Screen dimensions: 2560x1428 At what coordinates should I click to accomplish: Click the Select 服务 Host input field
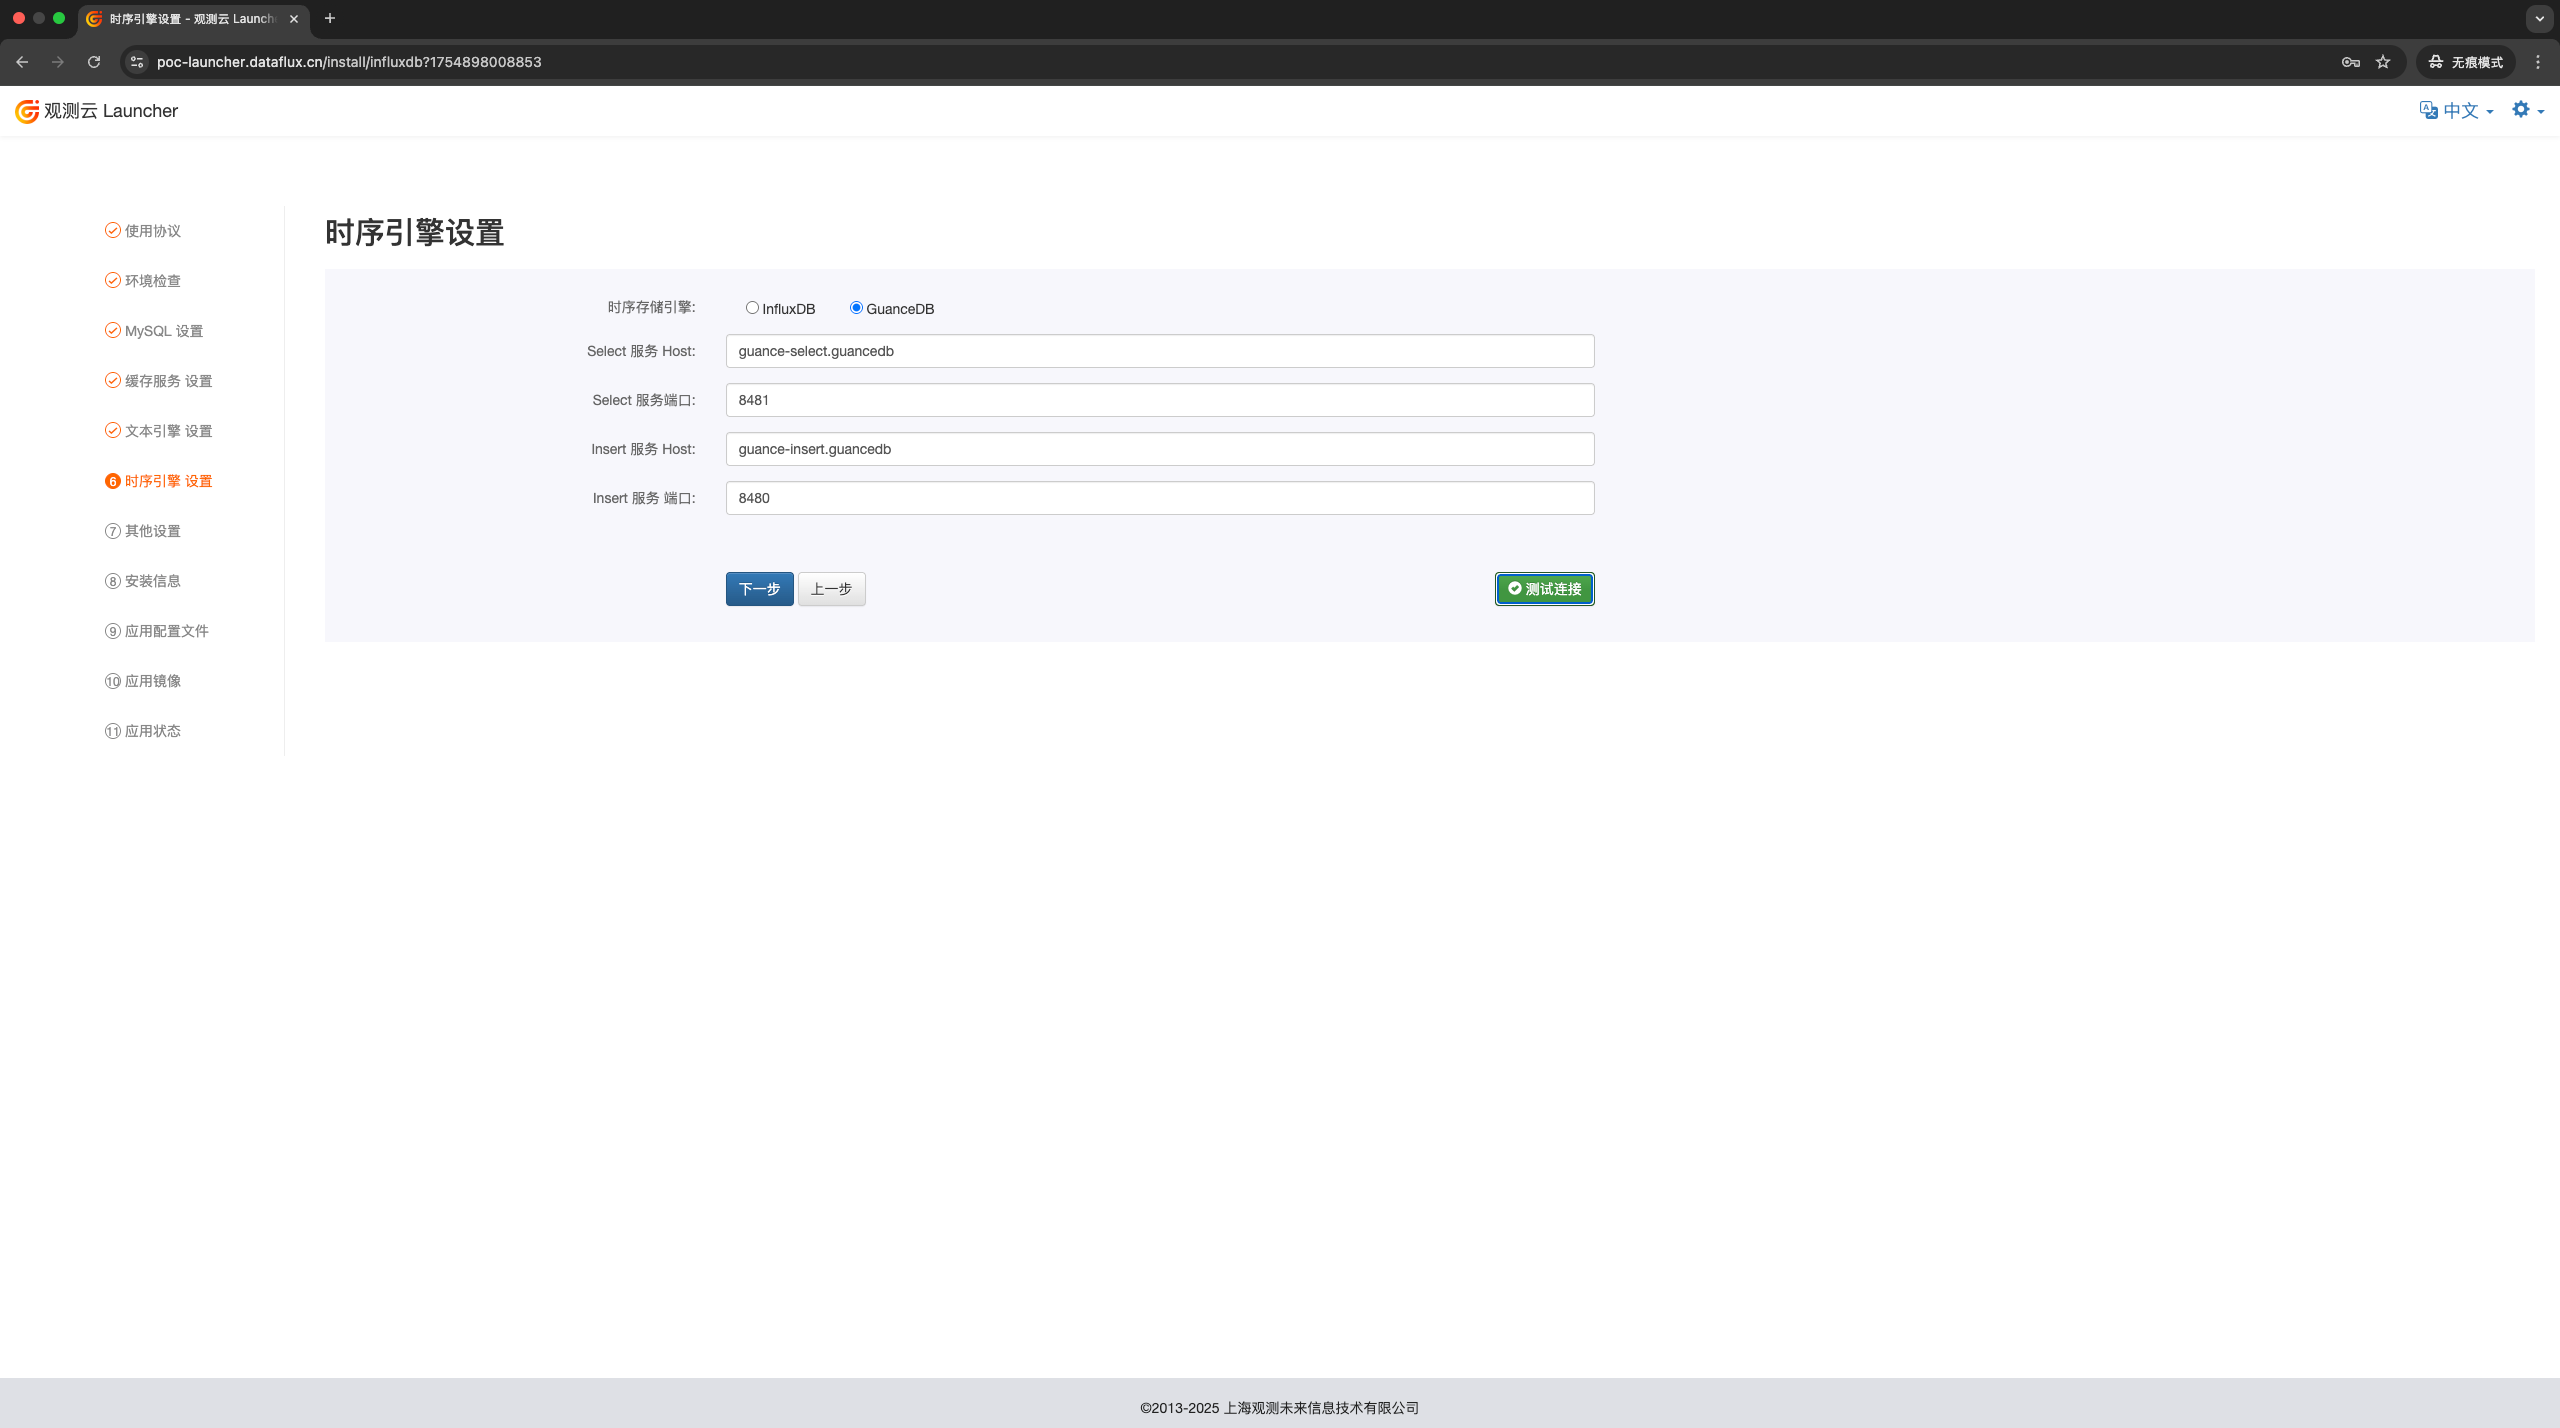1159,351
